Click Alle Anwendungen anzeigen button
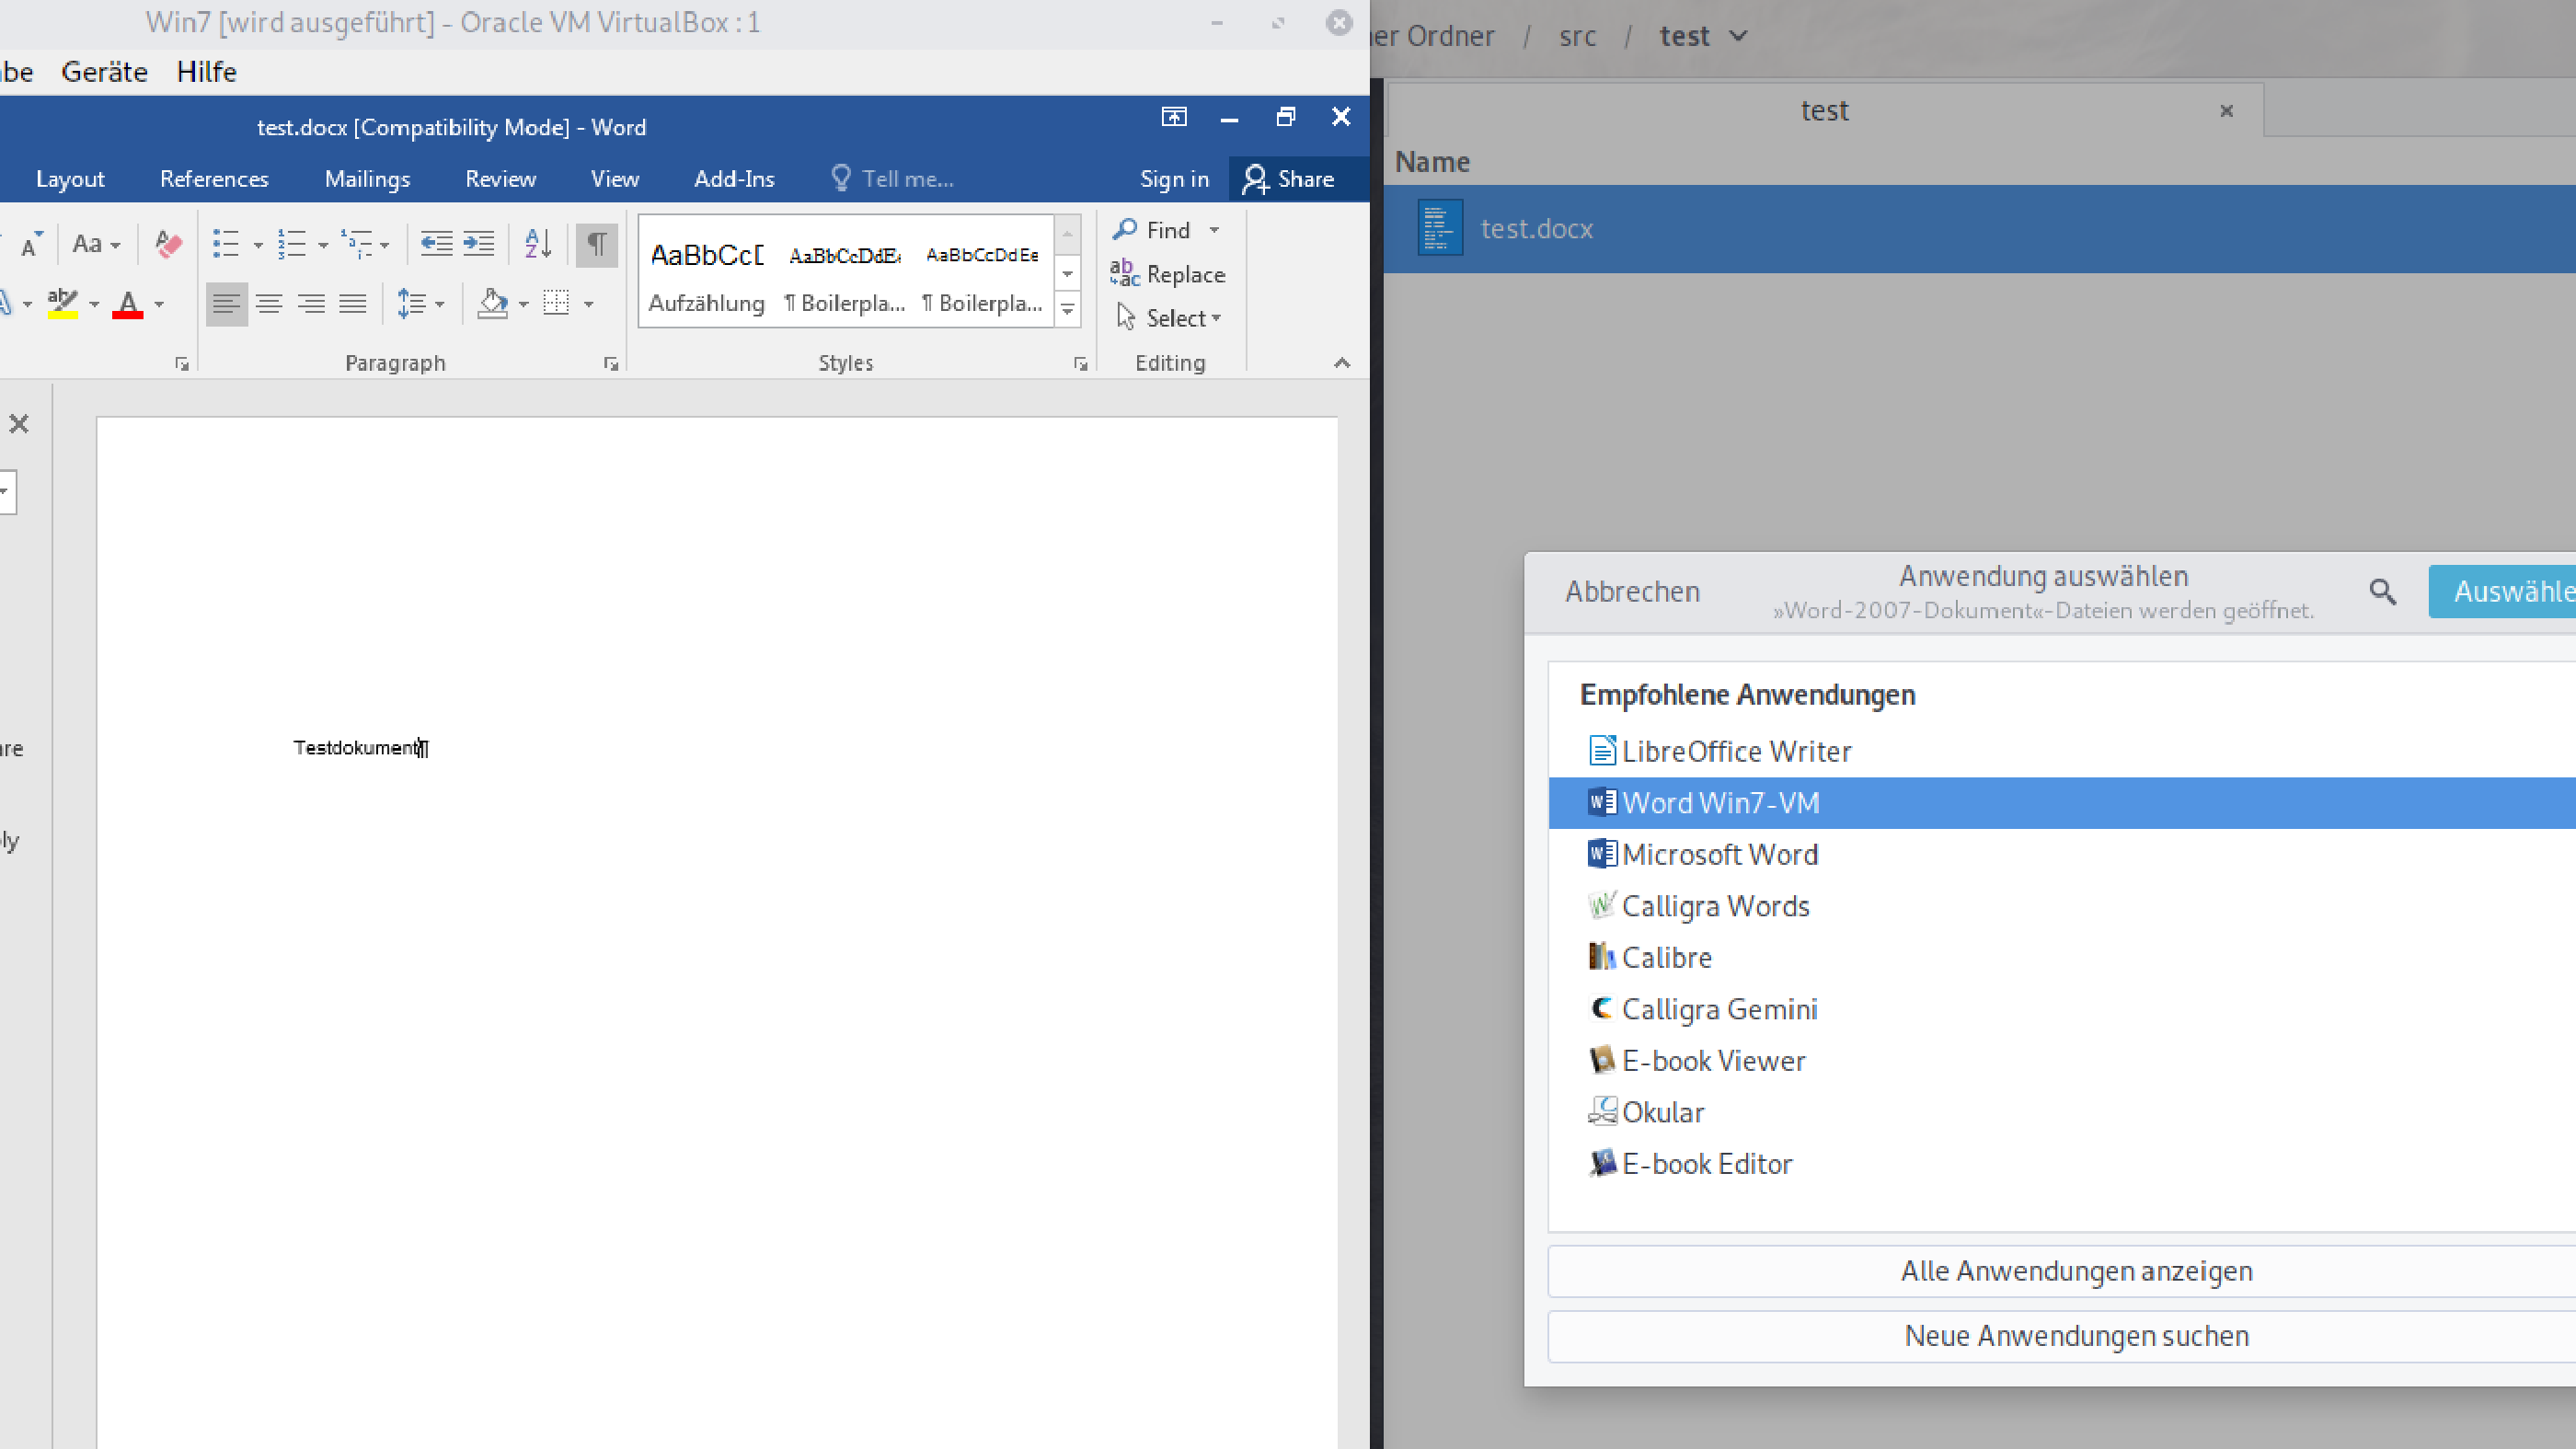The width and height of the screenshot is (2576, 1449). coord(2062,1271)
